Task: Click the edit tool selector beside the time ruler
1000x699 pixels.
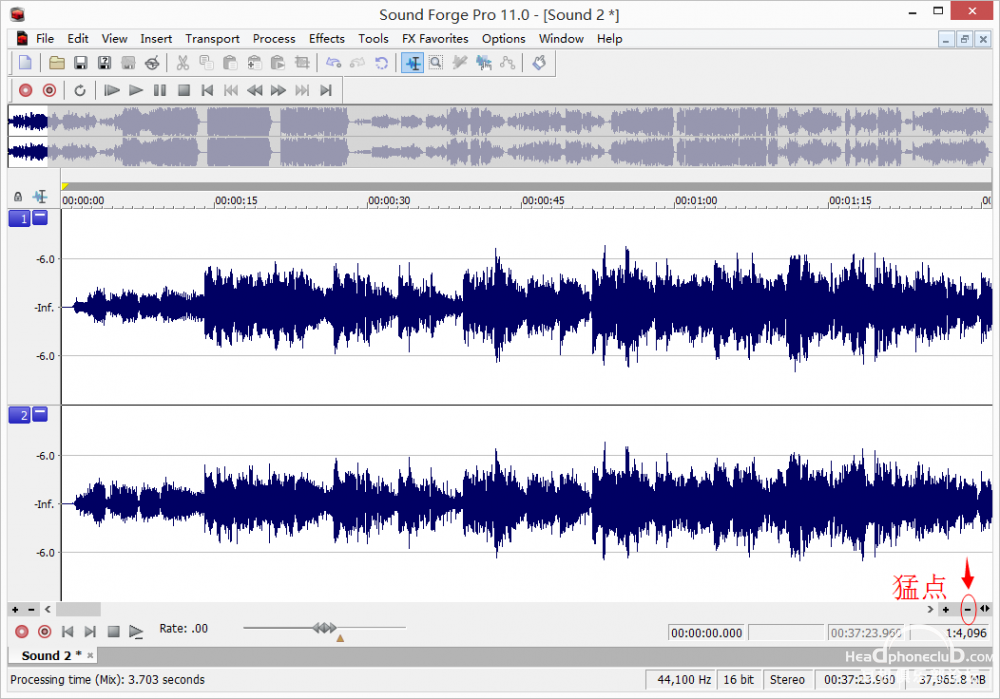Action: click(40, 196)
